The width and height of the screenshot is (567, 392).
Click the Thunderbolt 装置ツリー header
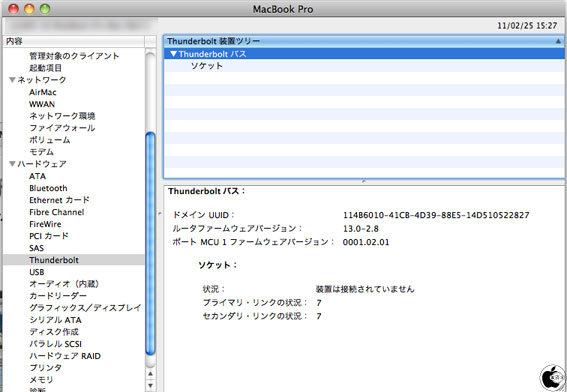coord(364,41)
